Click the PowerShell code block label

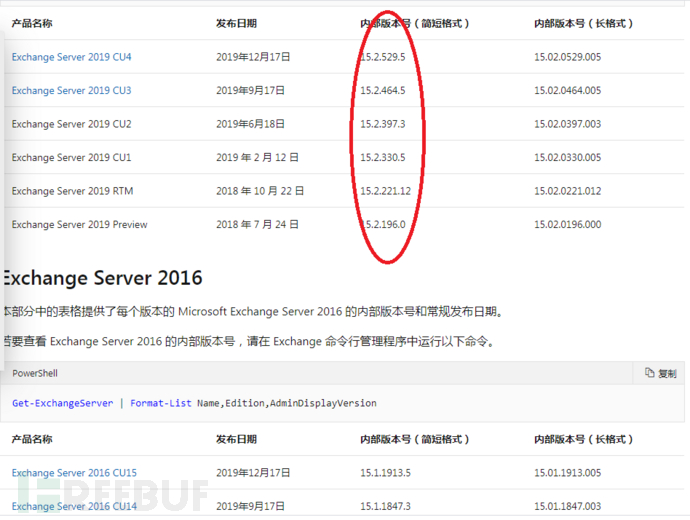click(35, 374)
